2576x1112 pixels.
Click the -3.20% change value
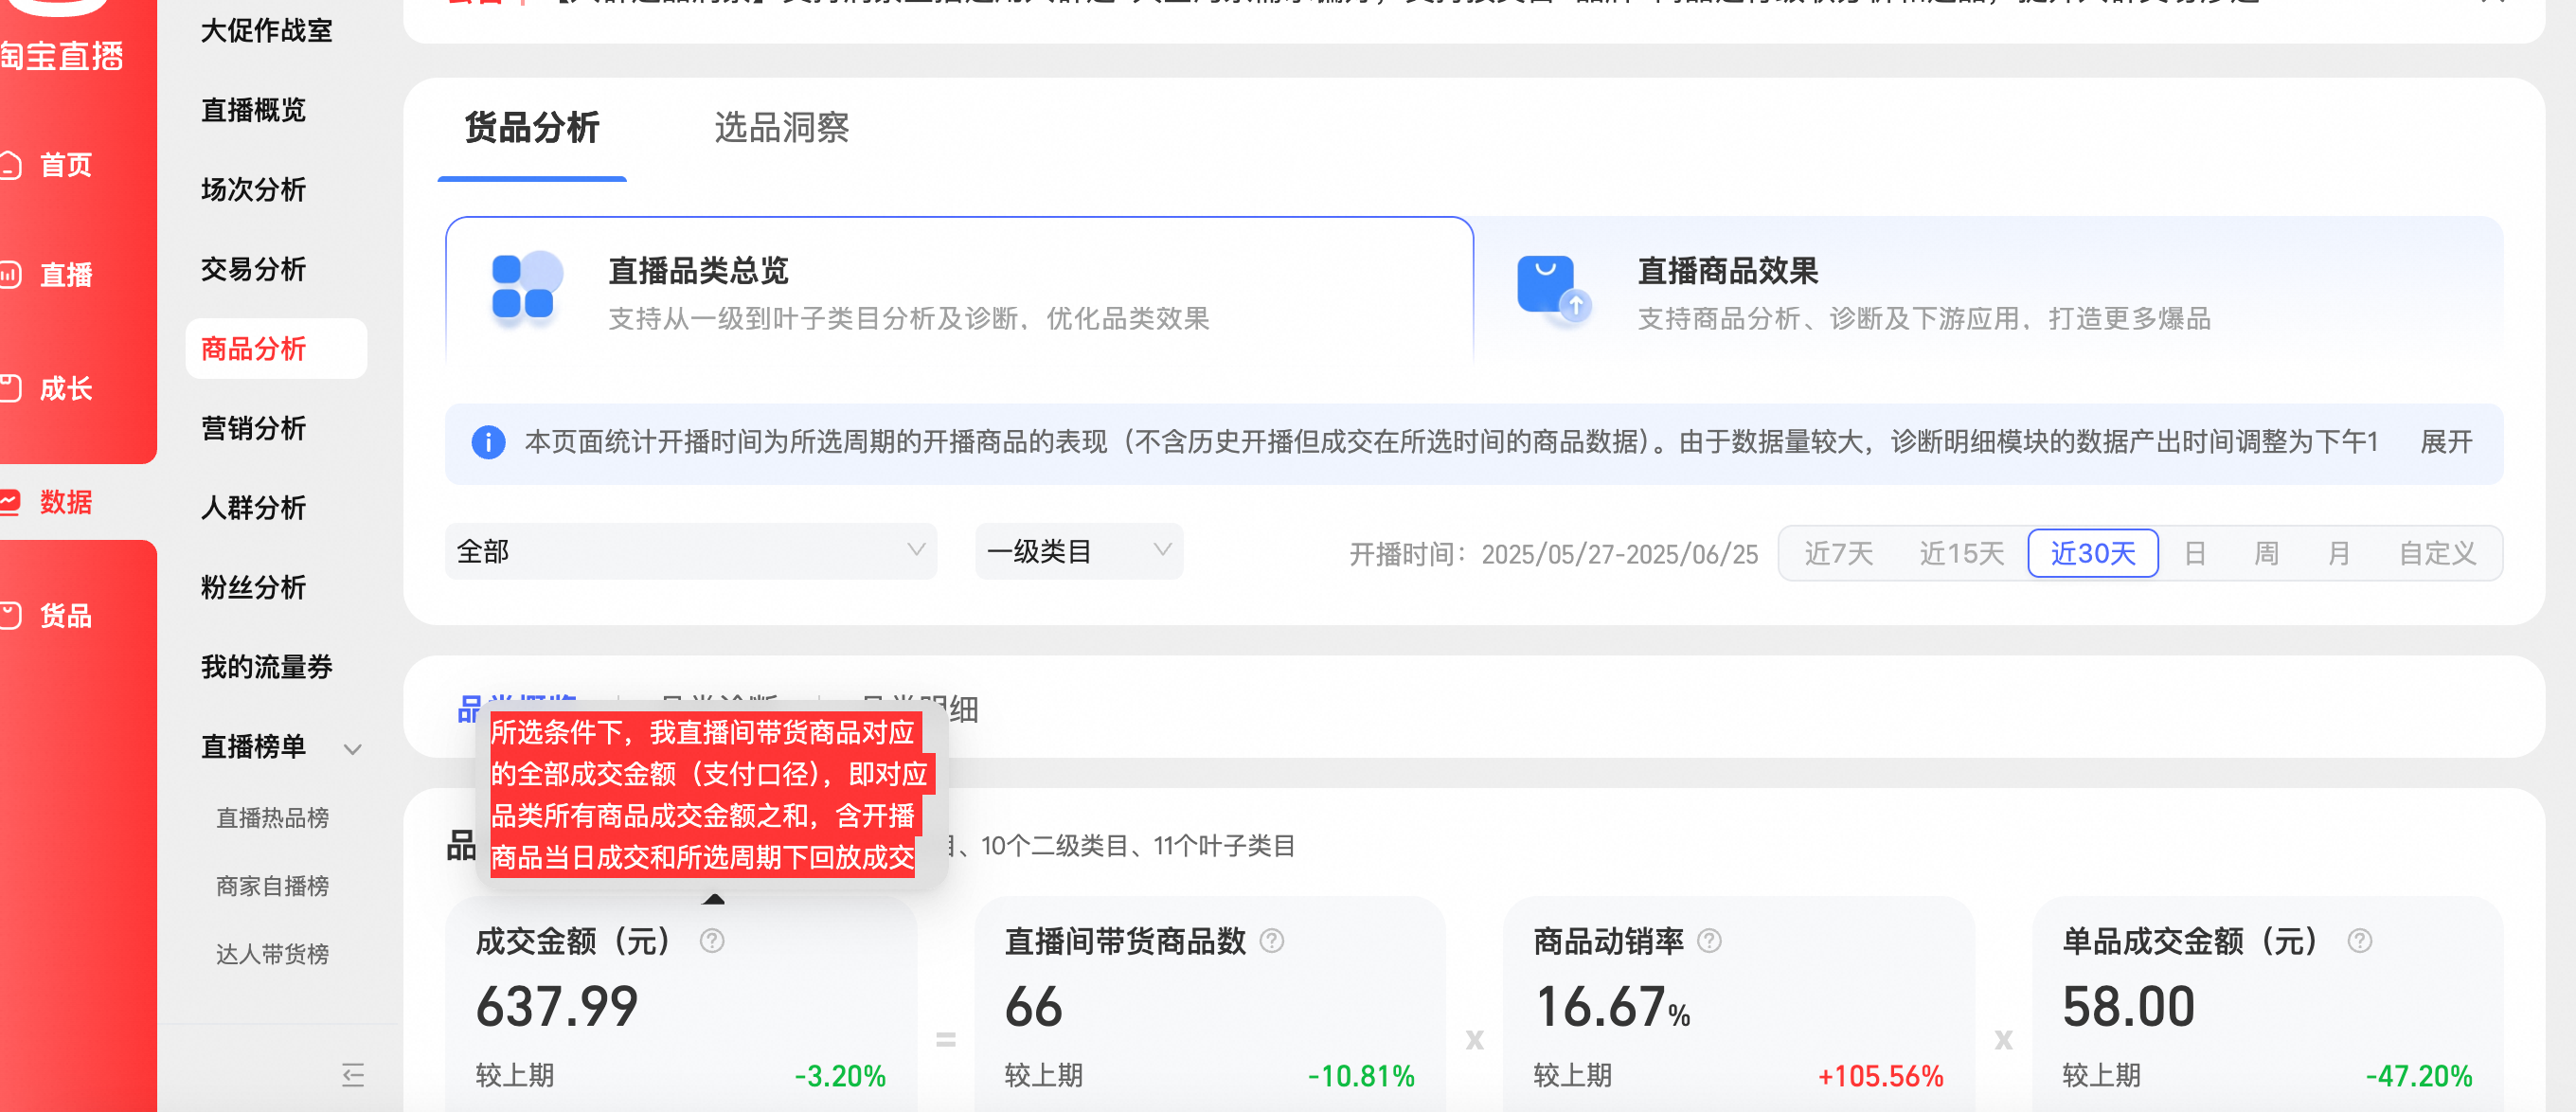[840, 1076]
